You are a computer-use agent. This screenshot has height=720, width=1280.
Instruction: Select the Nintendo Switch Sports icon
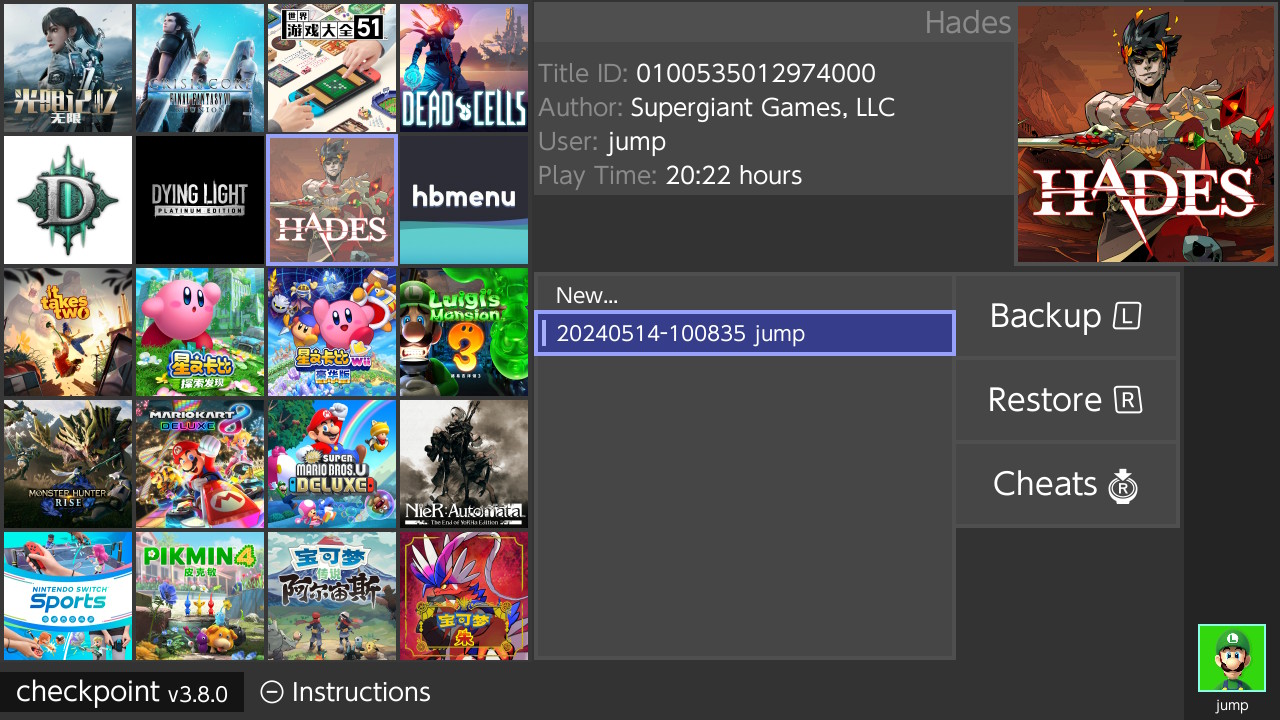[x=68, y=596]
